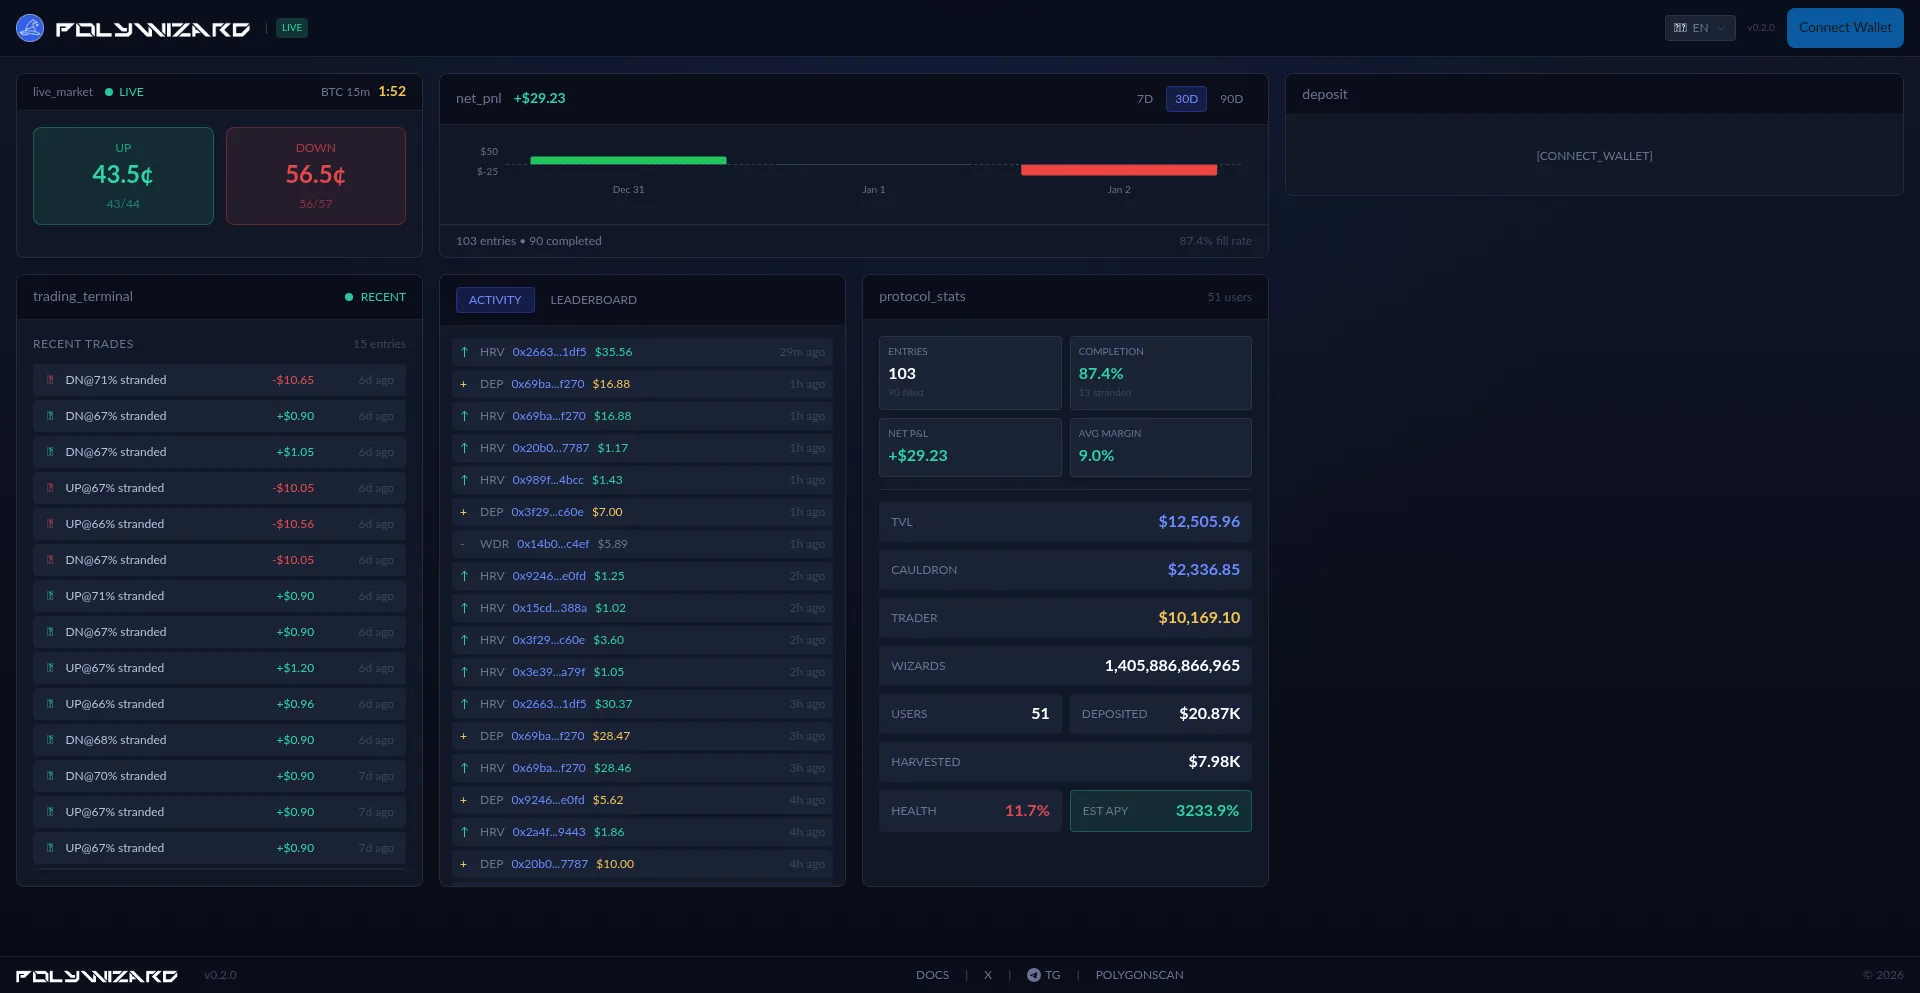Switch the chart to 30D range
The image size is (1920, 993).
pos(1186,99)
